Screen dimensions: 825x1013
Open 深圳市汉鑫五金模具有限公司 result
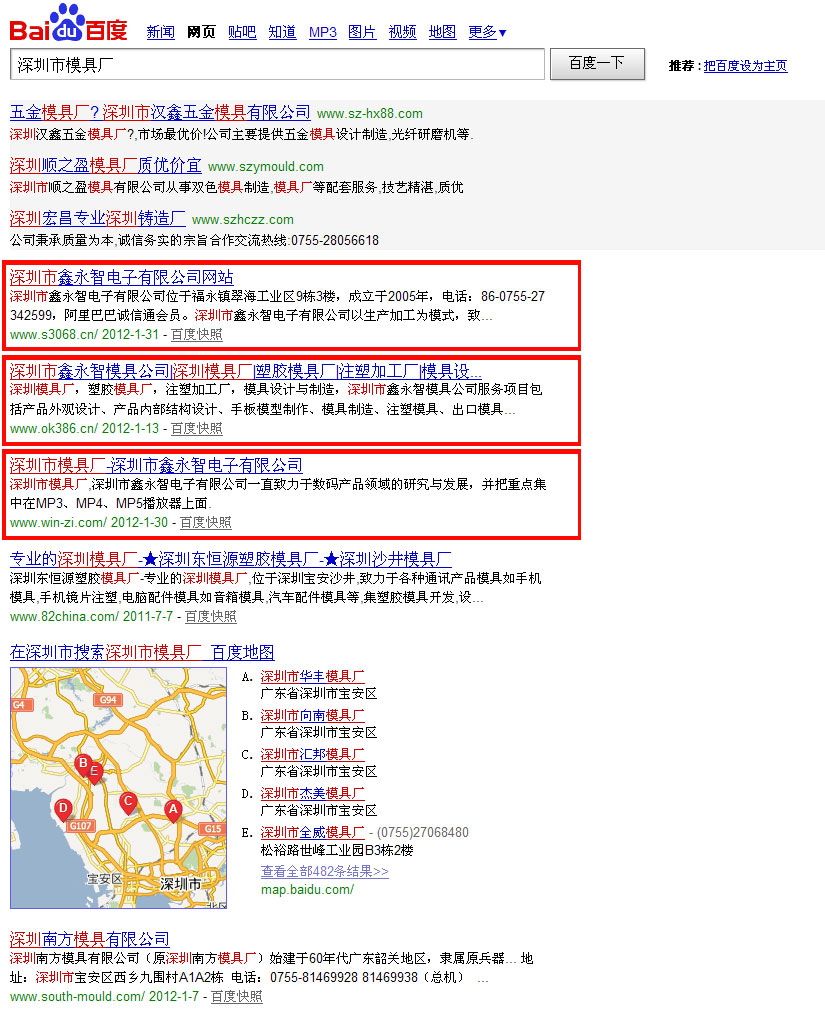160,112
